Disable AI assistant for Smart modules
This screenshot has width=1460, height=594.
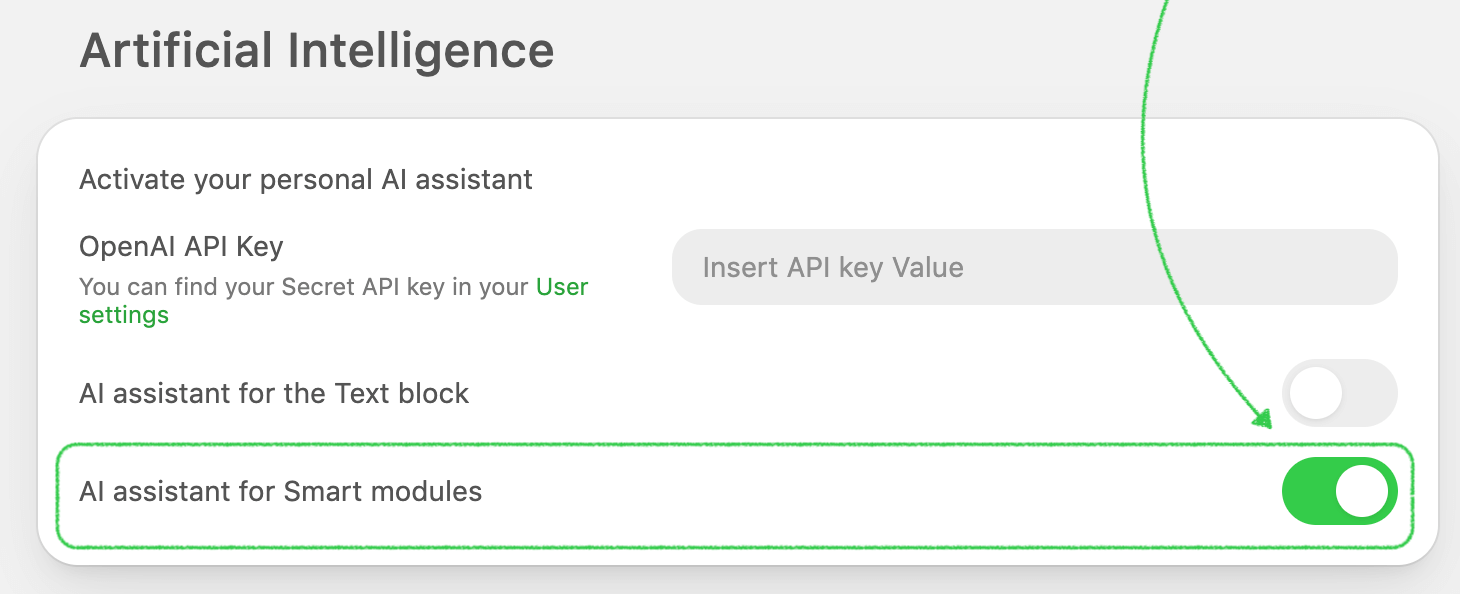1339,491
